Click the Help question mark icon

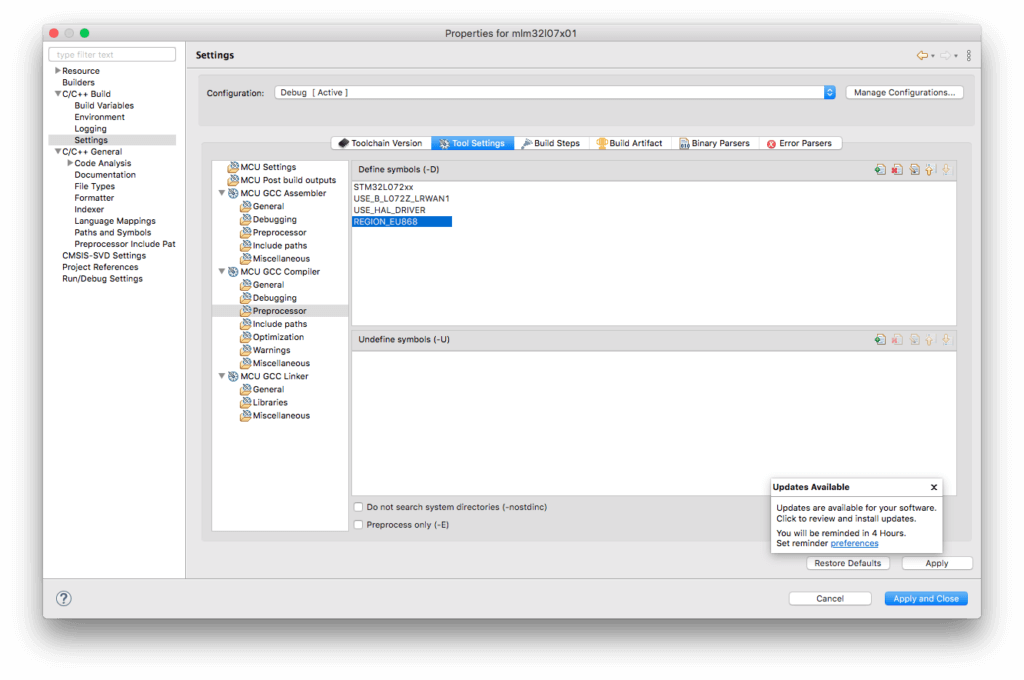(x=63, y=598)
